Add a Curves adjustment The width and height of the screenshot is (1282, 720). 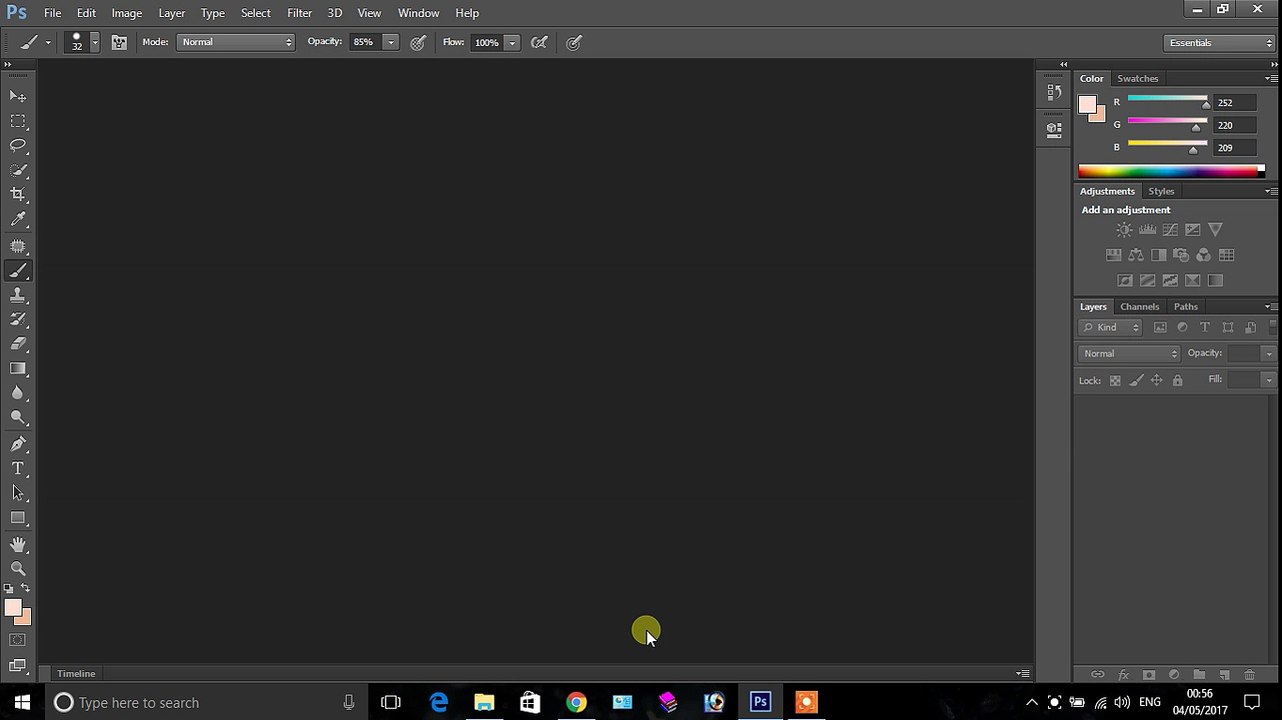click(x=1170, y=230)
